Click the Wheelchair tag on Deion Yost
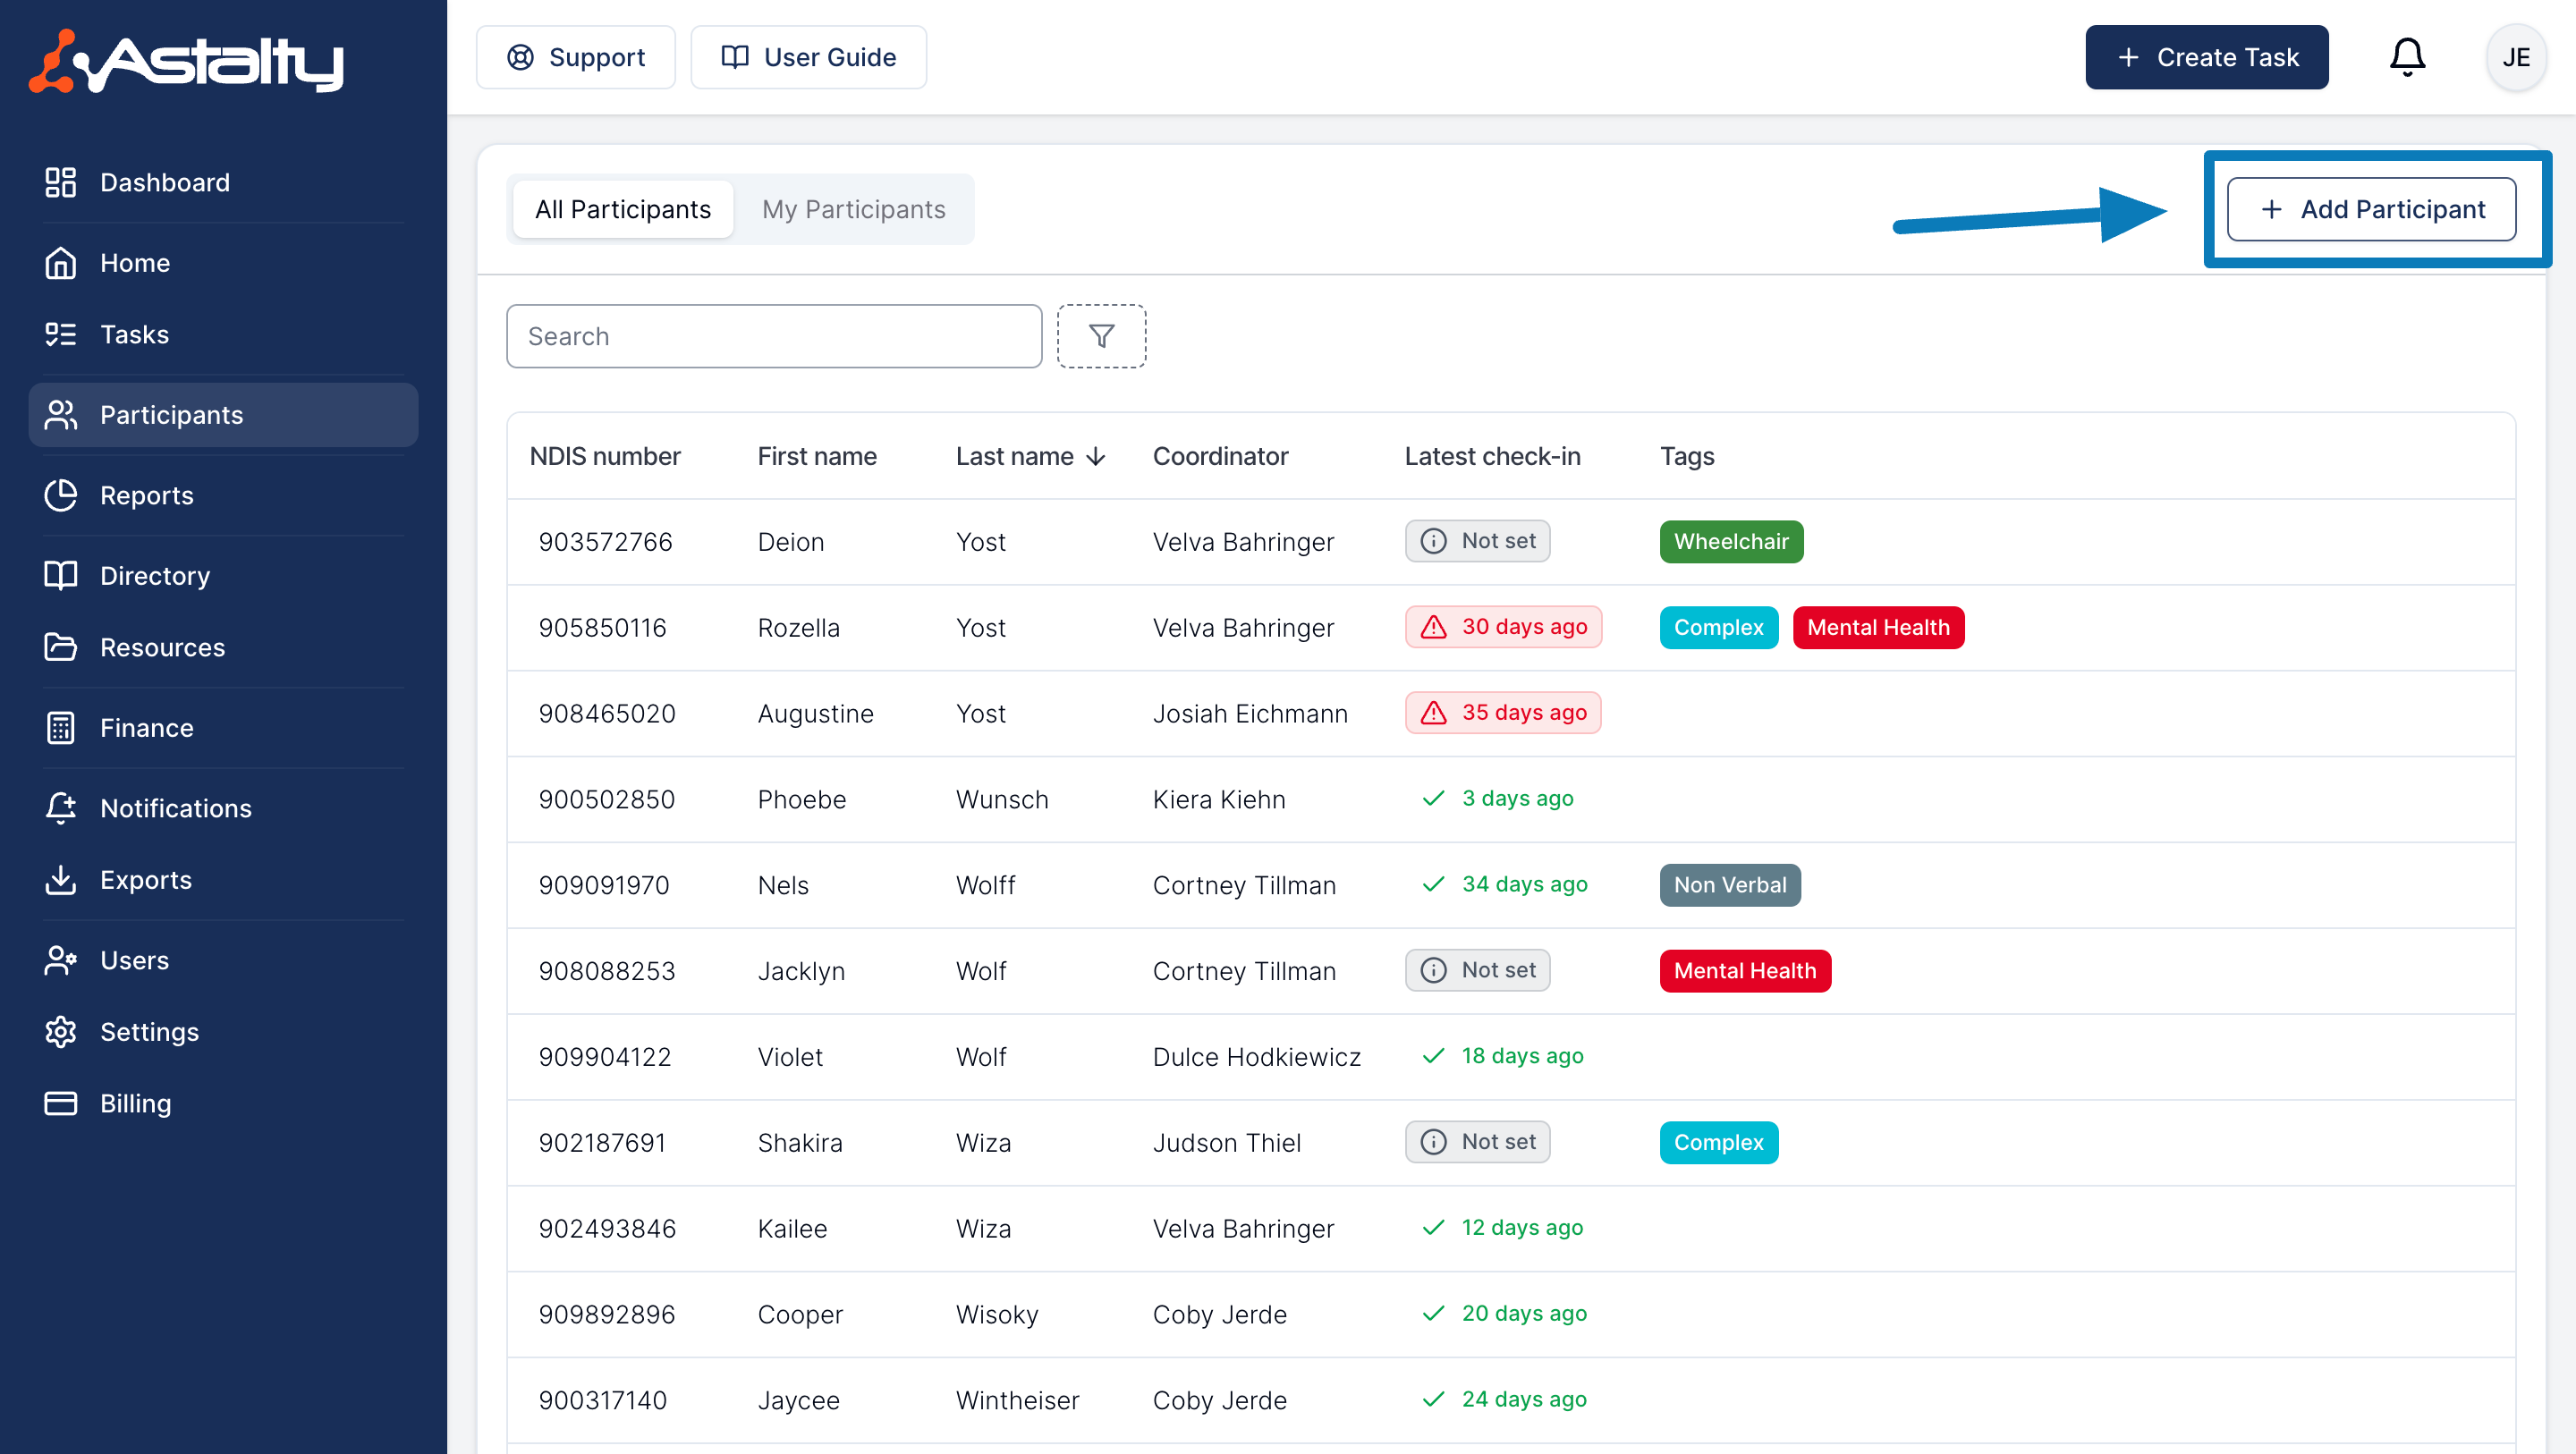This screenshot has width=2576, height=1454. tap(1731, 542)
